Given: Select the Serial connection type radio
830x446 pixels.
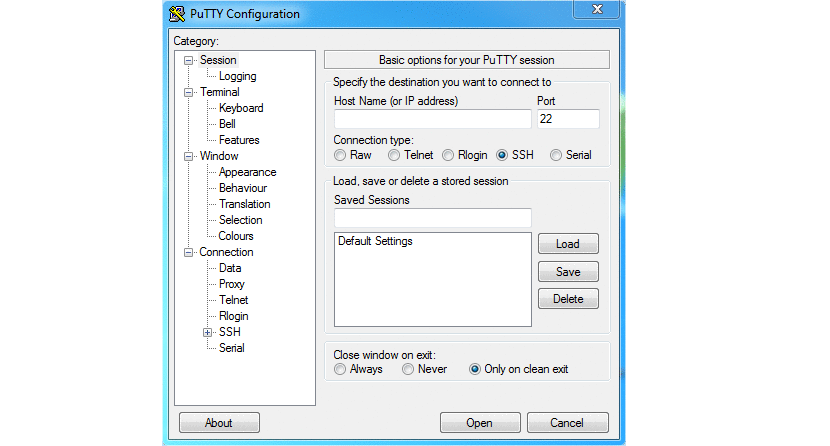Looking at the screenshot, I should coord(556,155).
